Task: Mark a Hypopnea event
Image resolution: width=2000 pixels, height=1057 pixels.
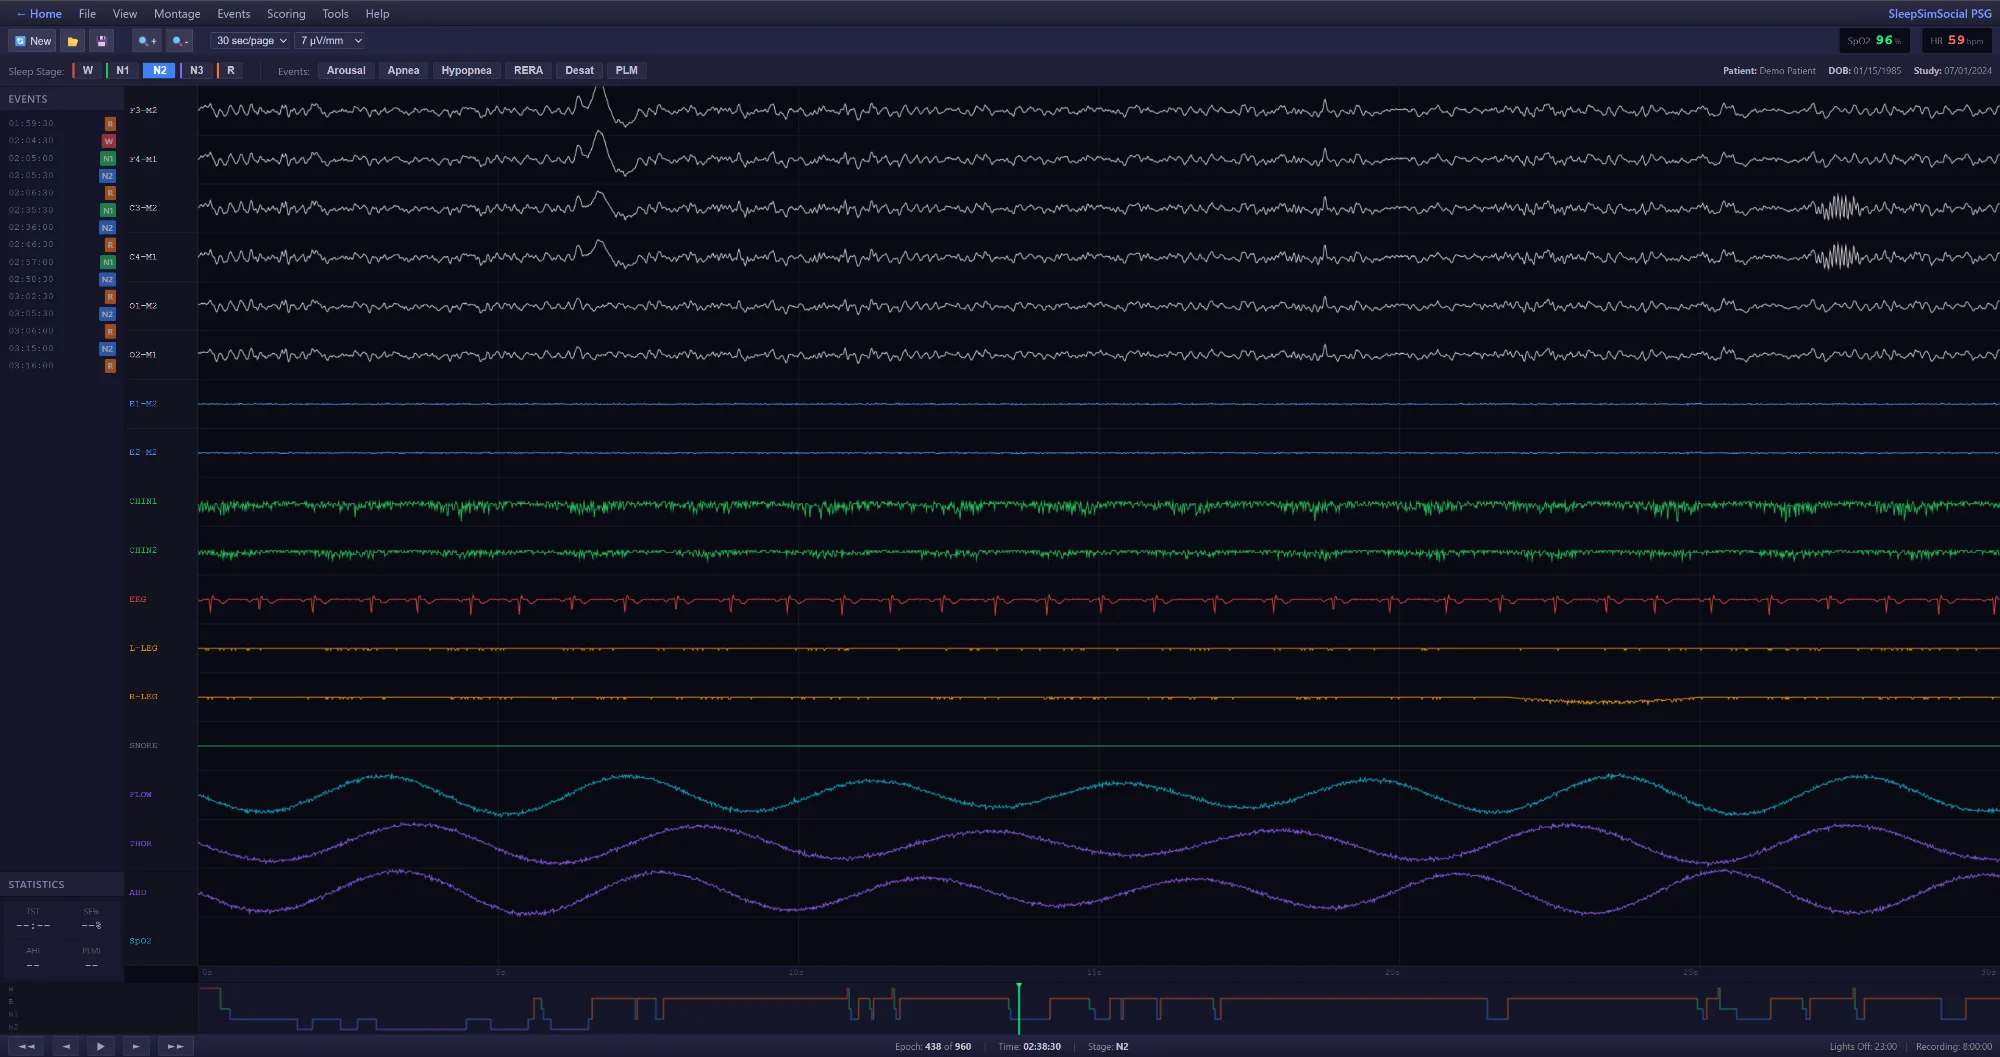Action: pyautogui.click(x=466, y=70)
